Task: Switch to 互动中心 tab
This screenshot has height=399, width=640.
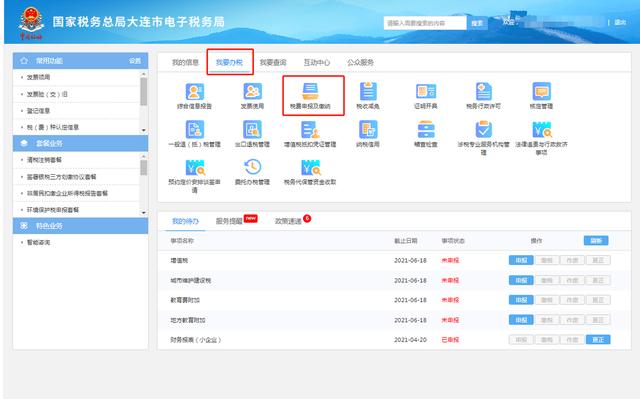Action: 317,62
